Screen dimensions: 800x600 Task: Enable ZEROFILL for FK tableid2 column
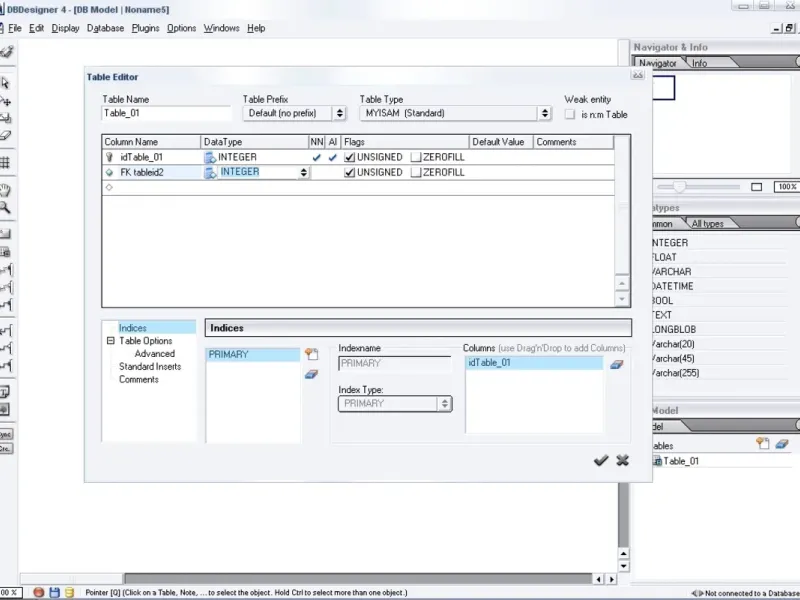tap(416, 173)
